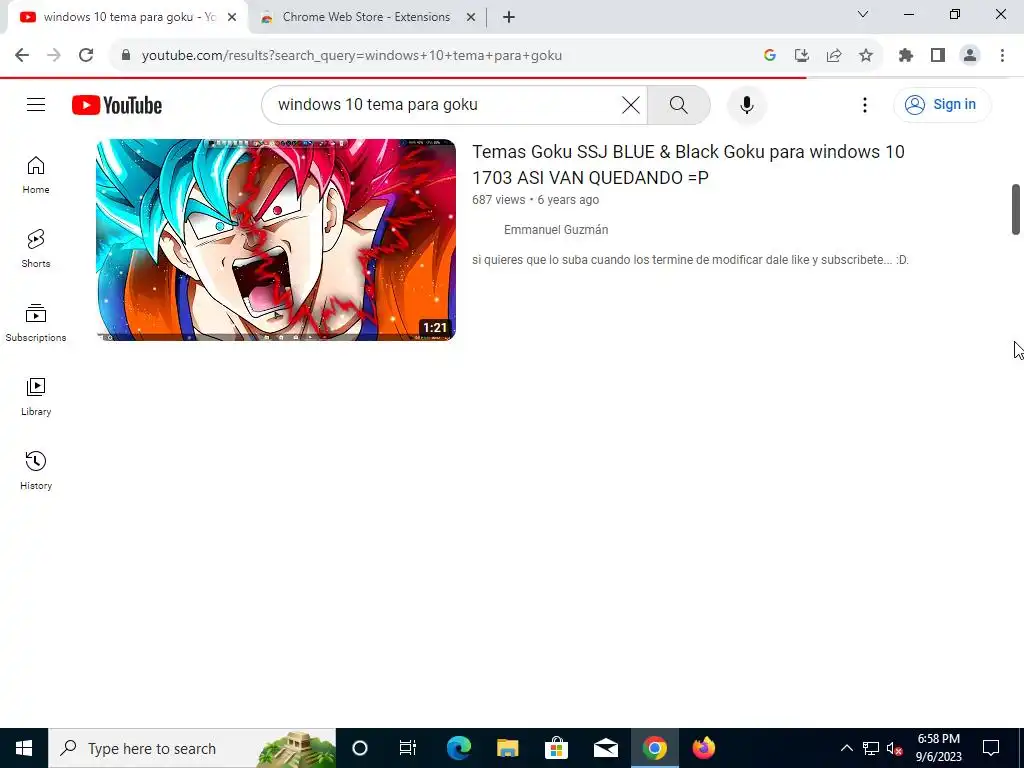Click the YouTube search magnifier button
Screen dimensions: 1024x768
pyautogui.click(x=679, y=104)
